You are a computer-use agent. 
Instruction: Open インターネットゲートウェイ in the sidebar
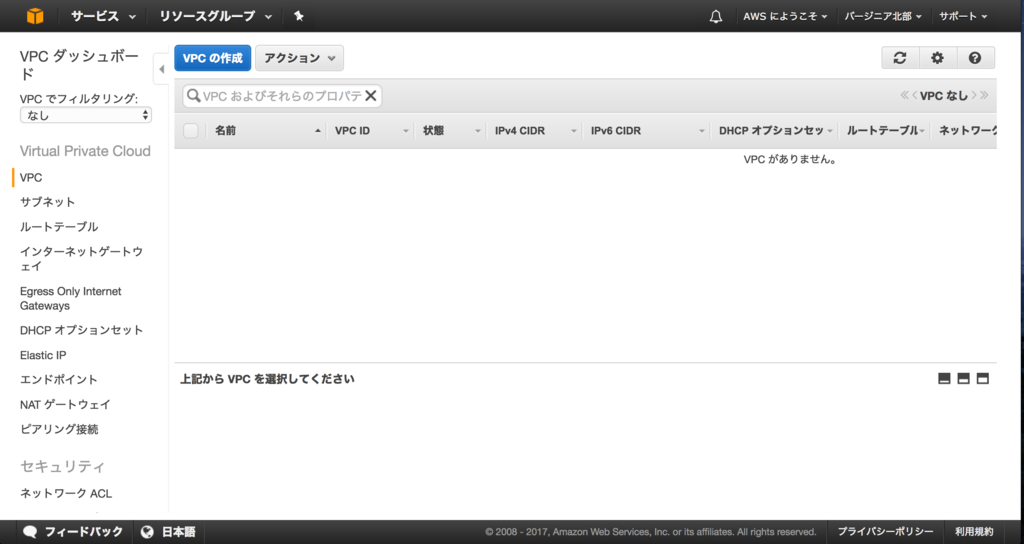point(81,259)
